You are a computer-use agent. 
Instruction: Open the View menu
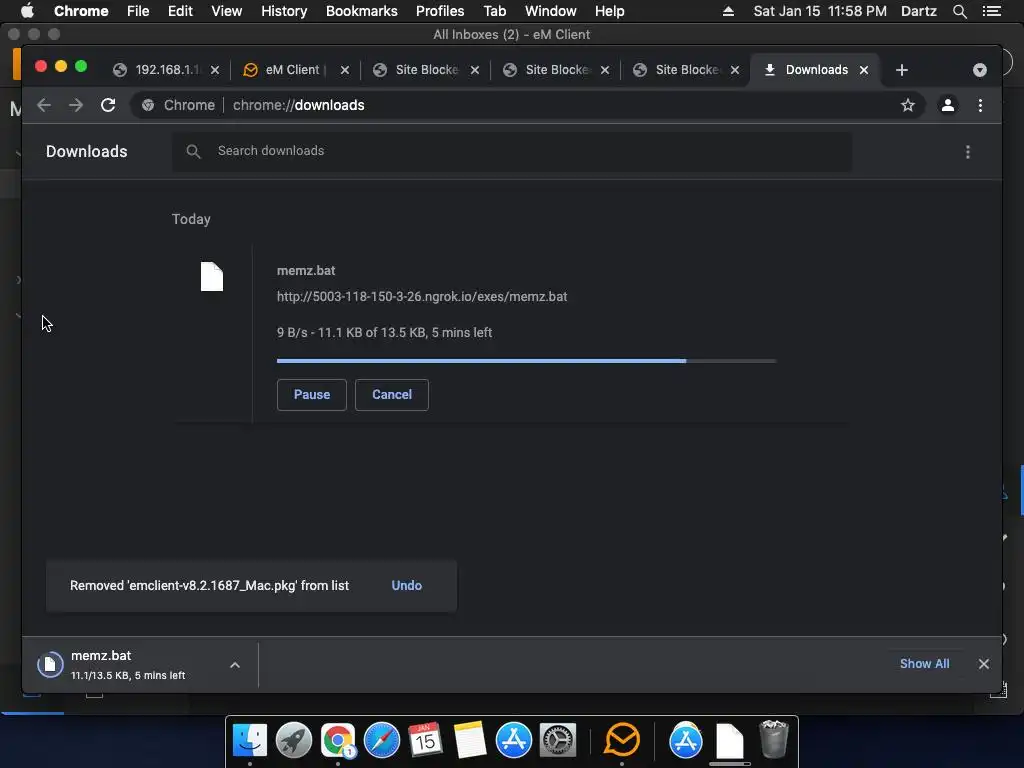[227, 11]
